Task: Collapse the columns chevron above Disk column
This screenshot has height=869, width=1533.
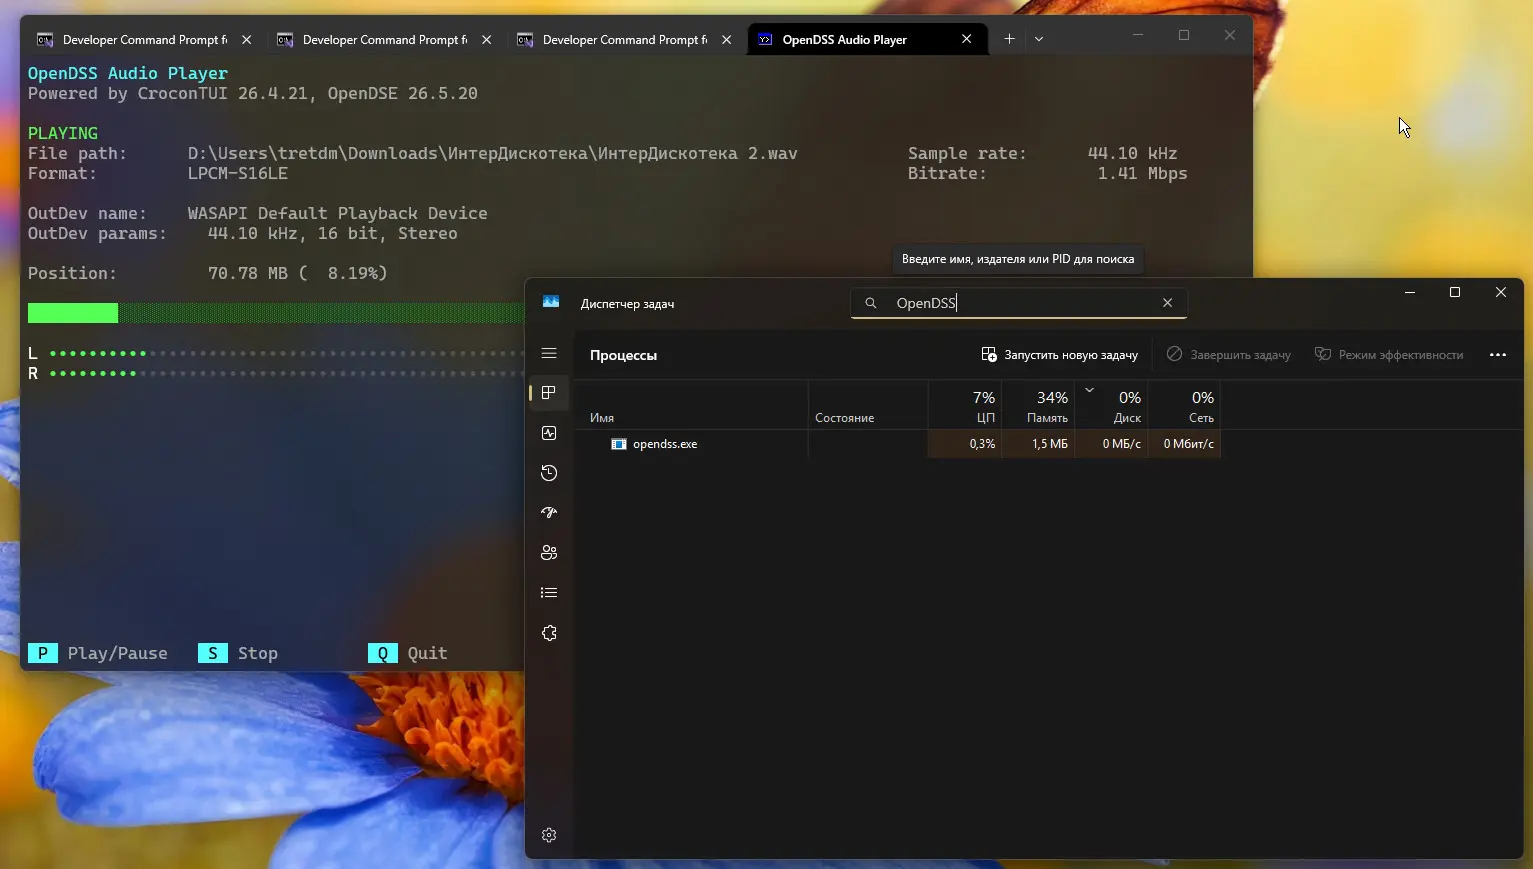Action: point(1090,390)
